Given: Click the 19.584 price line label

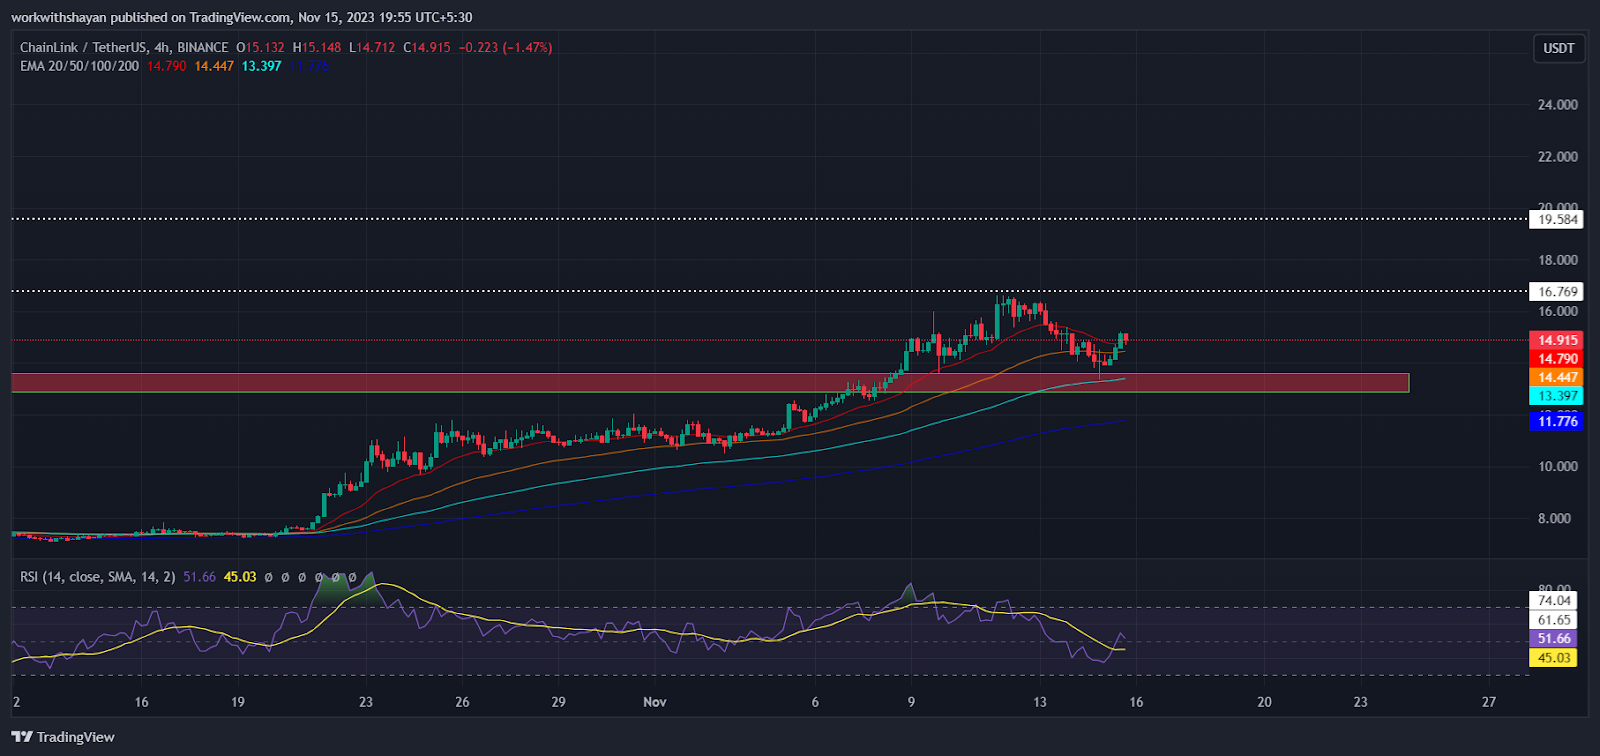Looking at the screenshot, I should click(1557, 219).
